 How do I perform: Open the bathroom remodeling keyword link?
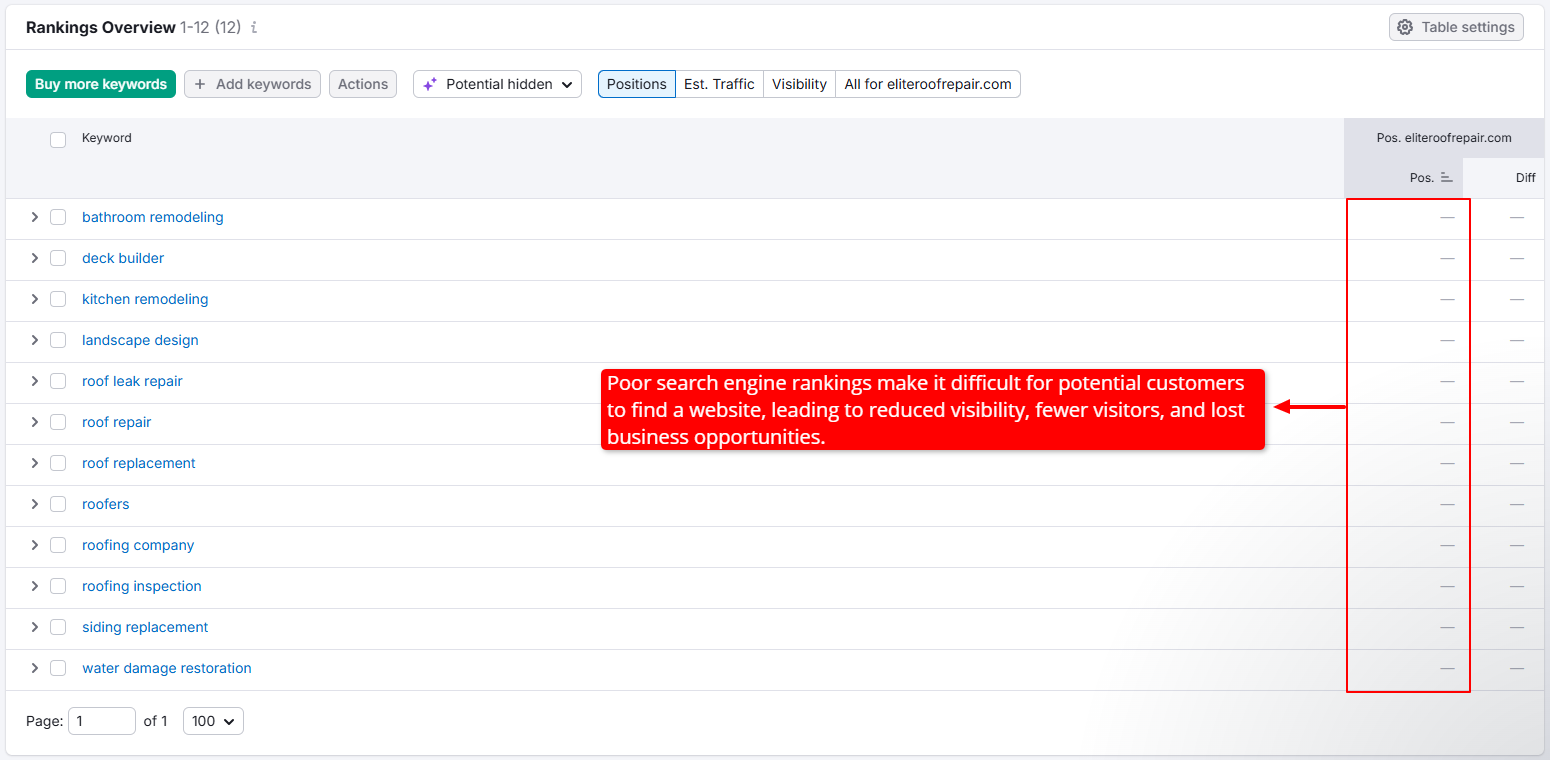[x=153, y=217]
